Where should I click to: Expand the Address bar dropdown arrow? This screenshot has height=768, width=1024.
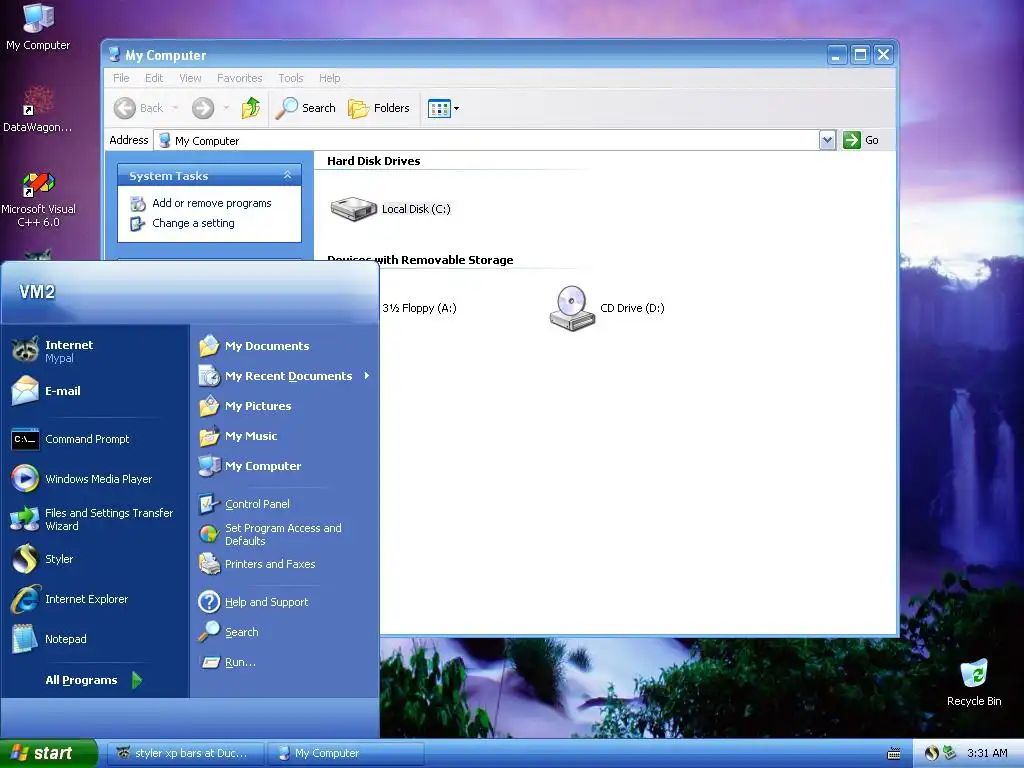click(x=827, y=140)
